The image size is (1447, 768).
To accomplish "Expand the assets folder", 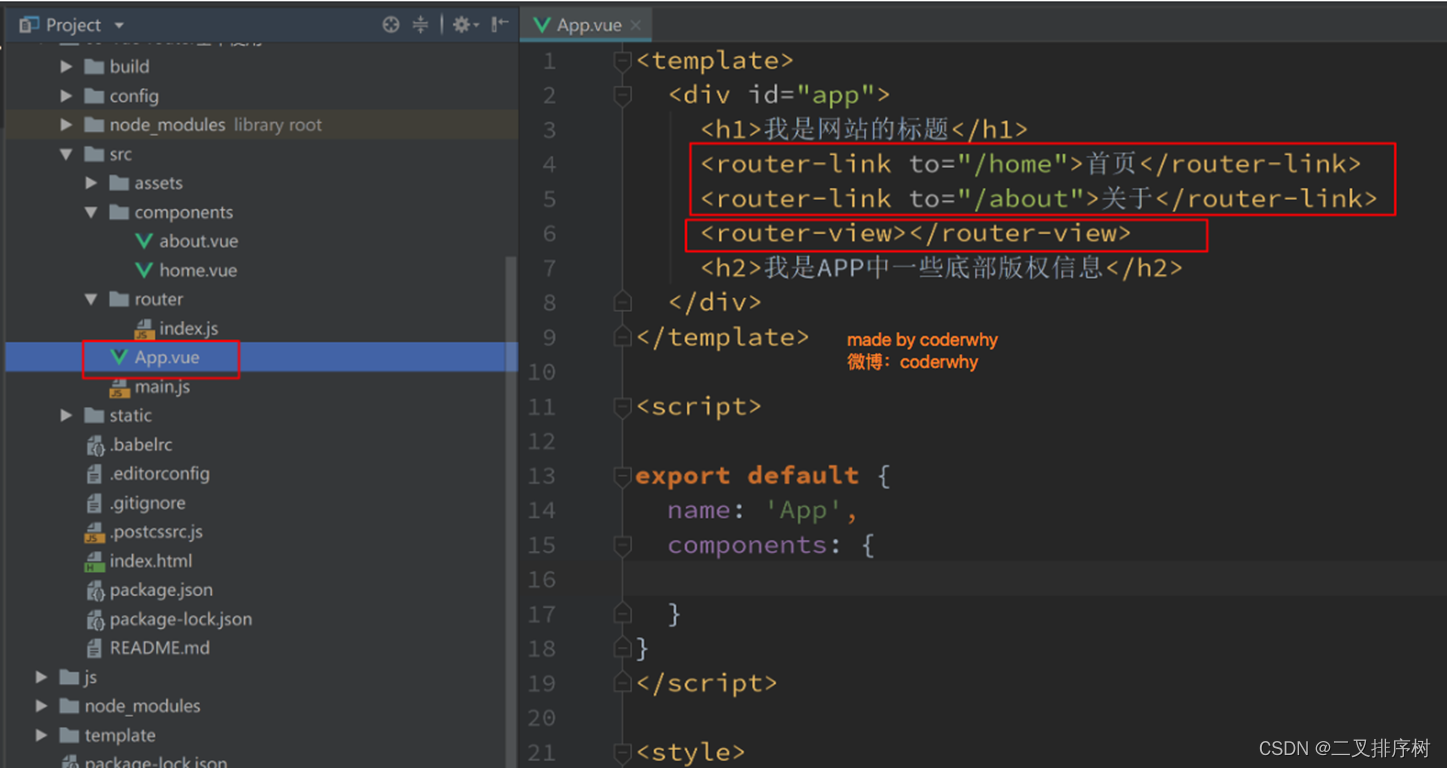I will pos(91,183).
